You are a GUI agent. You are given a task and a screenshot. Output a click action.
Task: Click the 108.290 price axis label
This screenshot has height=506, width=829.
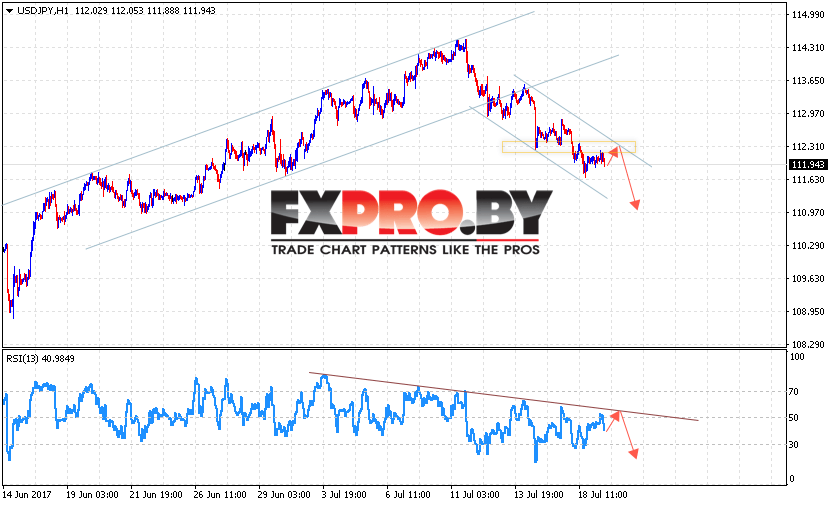(808, 344)
